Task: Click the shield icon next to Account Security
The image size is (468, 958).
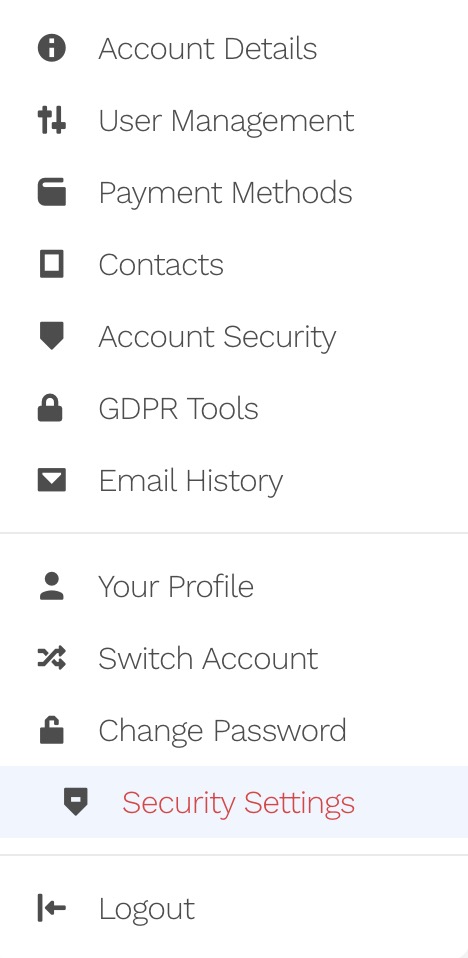Action: coord(51,336)
